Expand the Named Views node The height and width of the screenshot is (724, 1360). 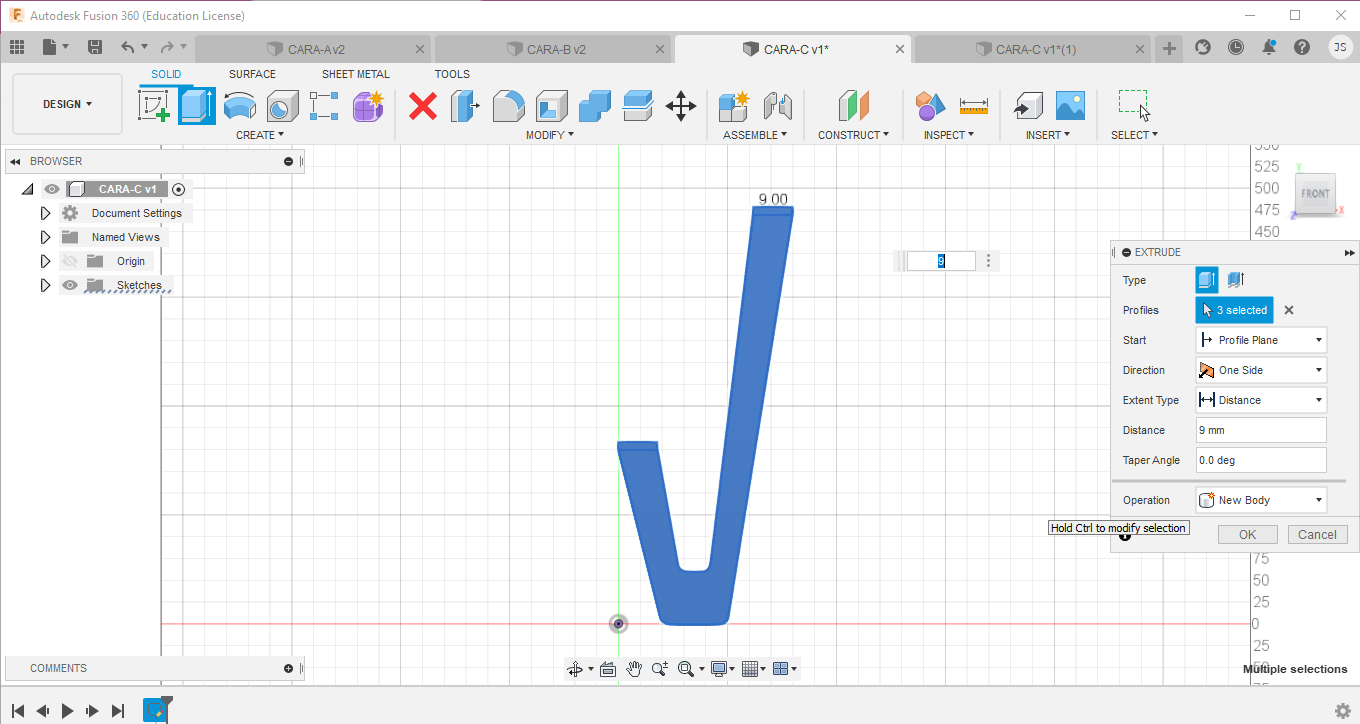(45, 237)
